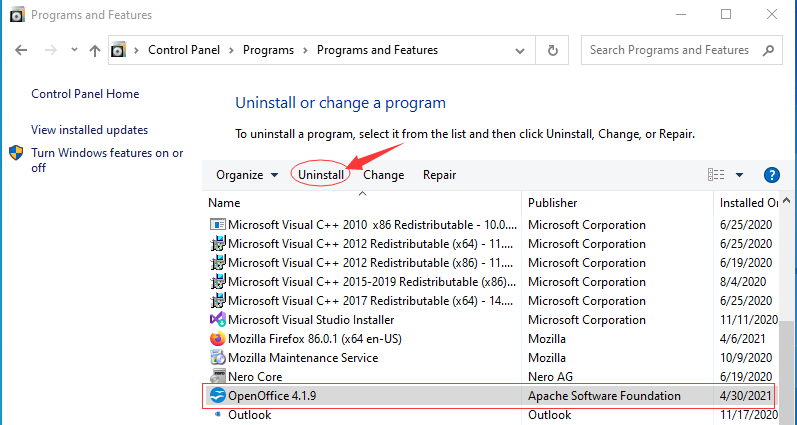Click the Visual C++ 2012 (x64) icon
The height and width of the screenshot is (425, 797).
(218, 244)
